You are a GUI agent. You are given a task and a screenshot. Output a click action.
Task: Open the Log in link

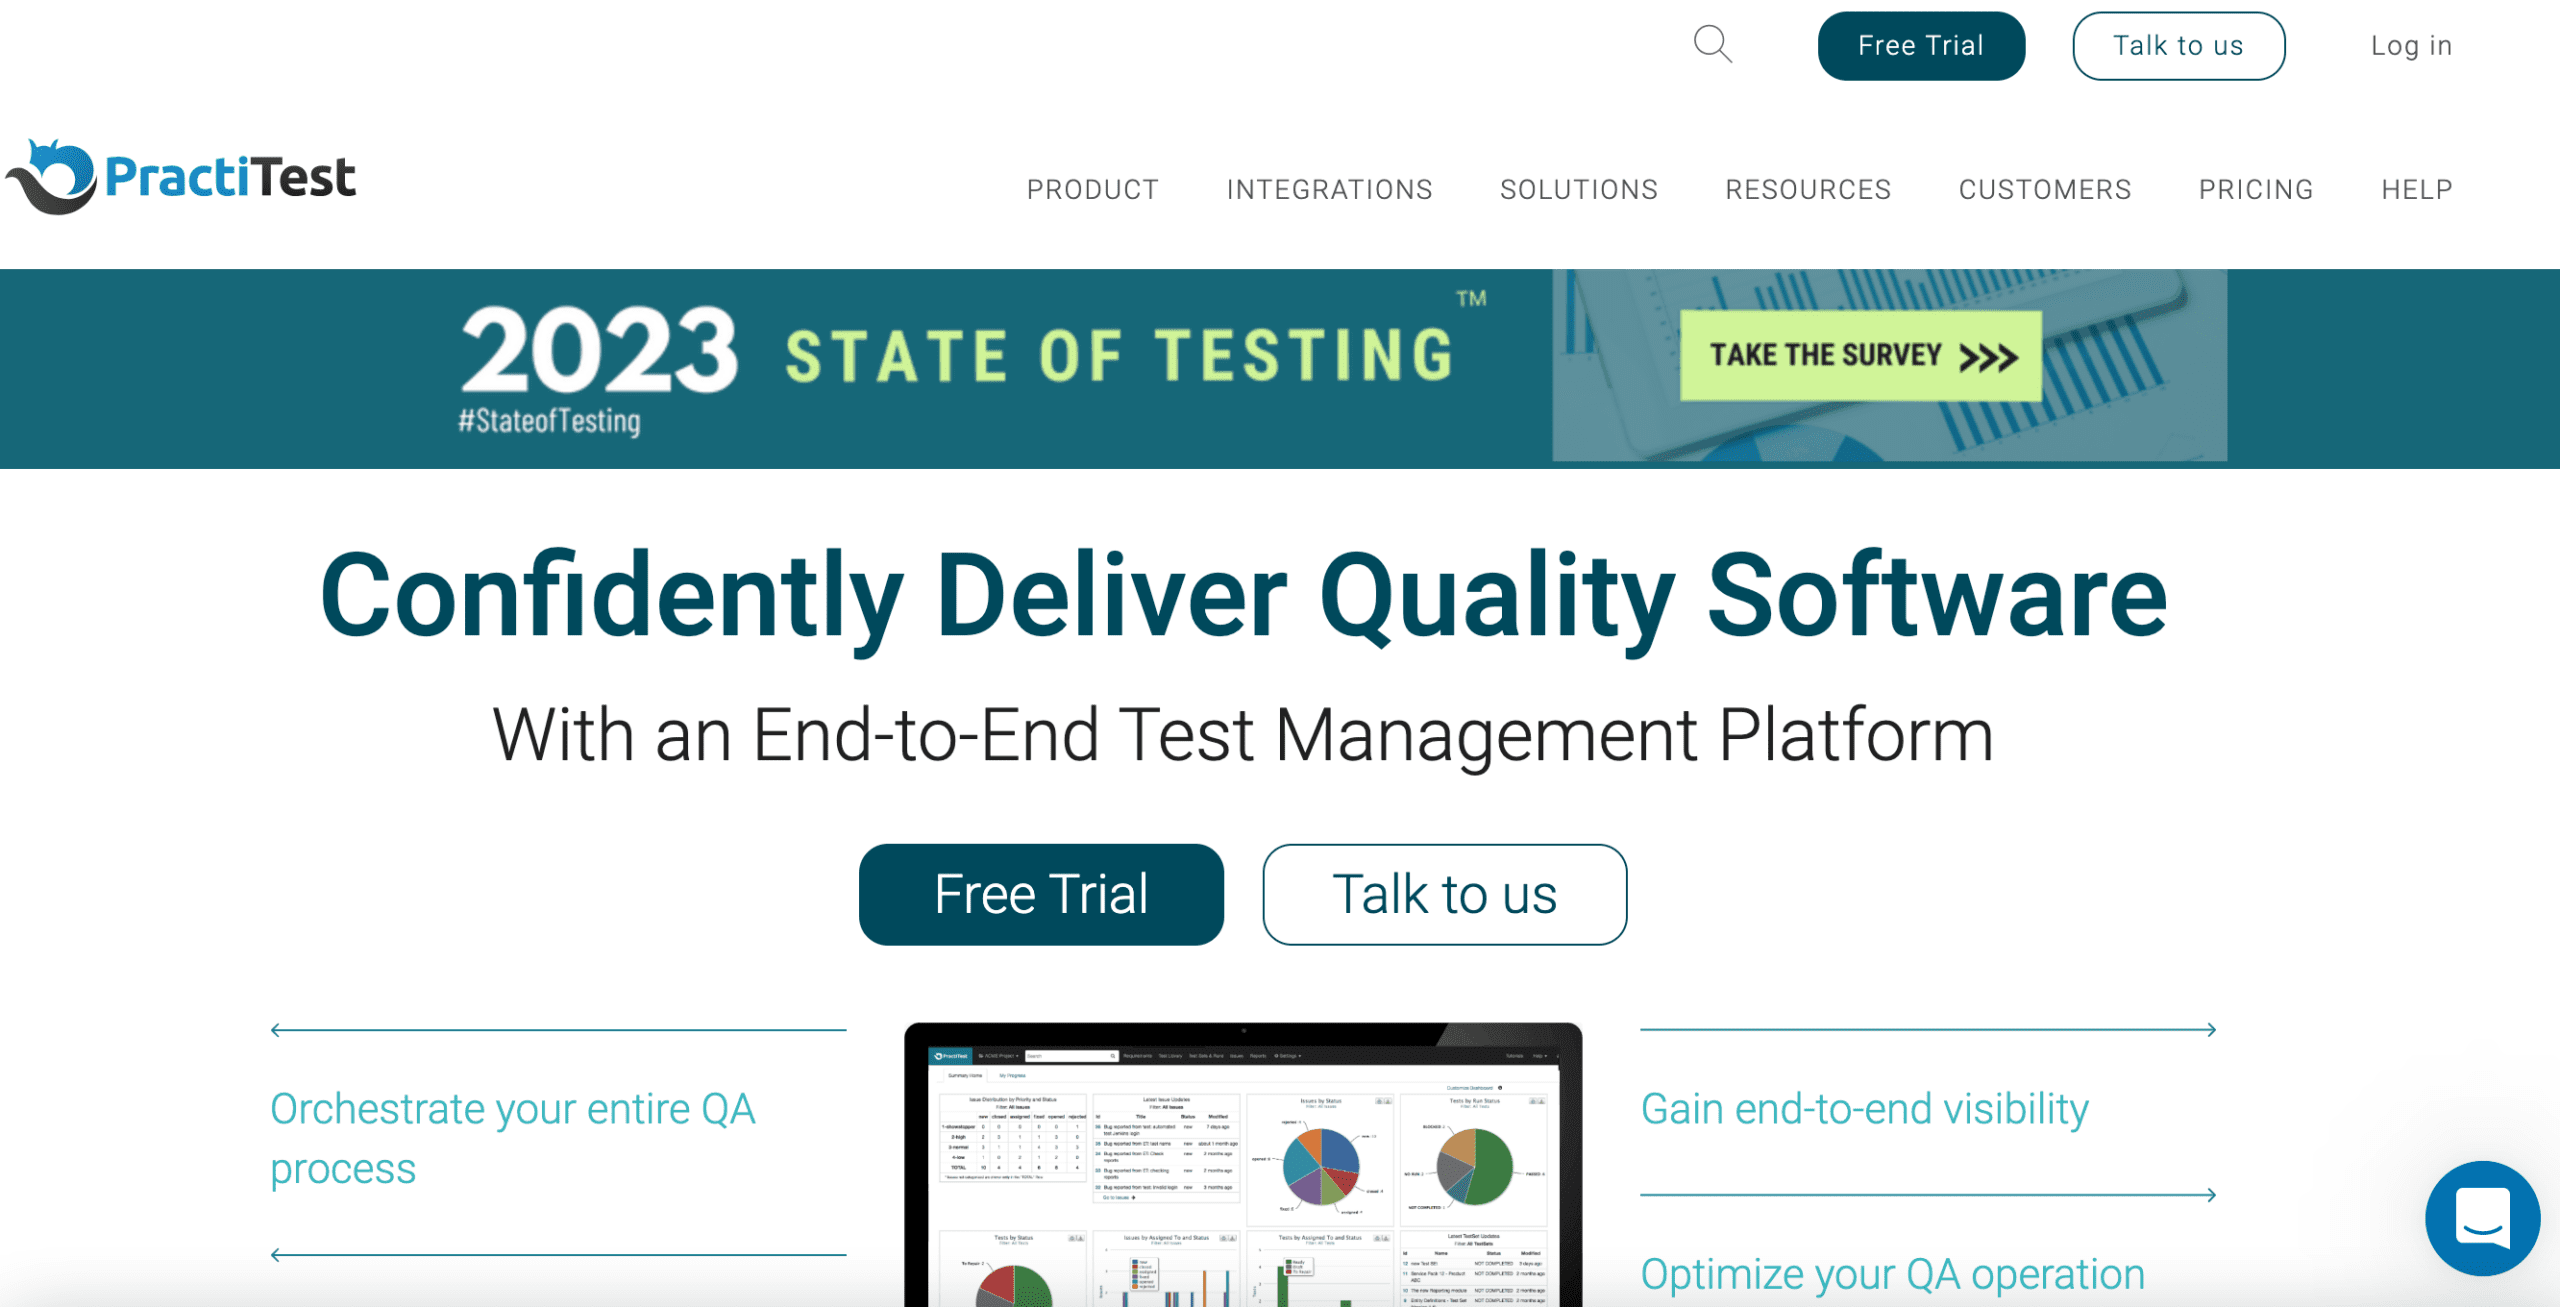point(2410,46)
